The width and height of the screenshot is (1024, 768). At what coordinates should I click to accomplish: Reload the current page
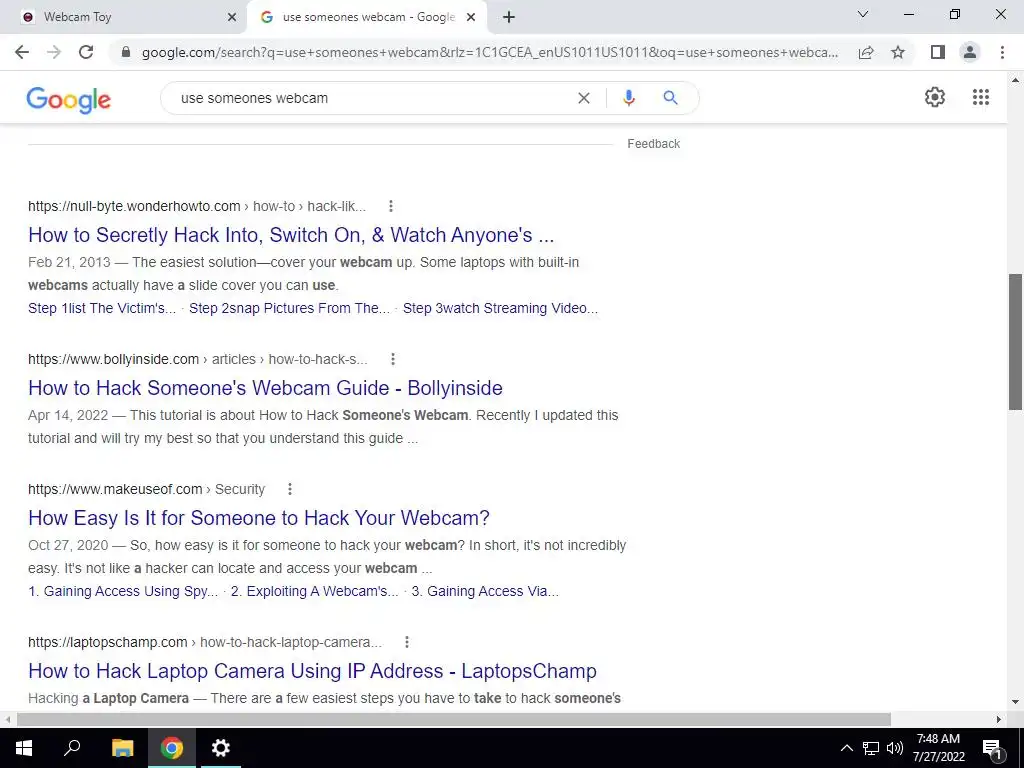click(x=86, y=52)
